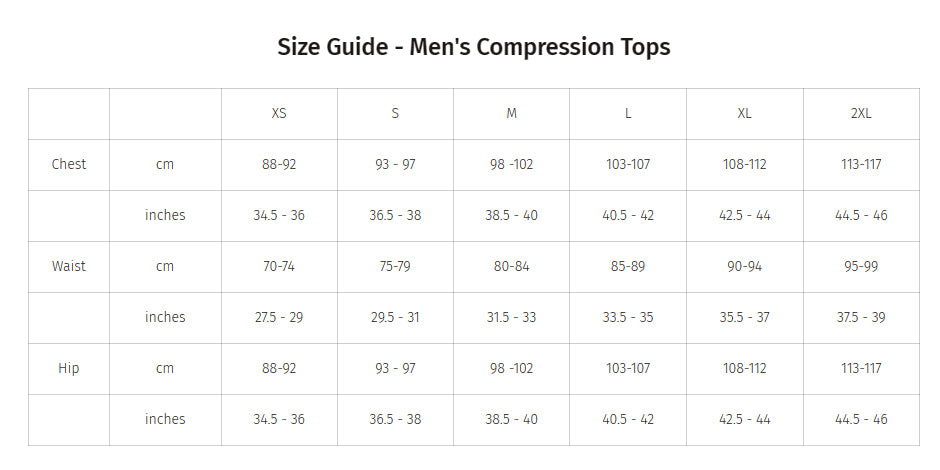The height and width of the screenshot is (470, 940).
Task: Click the 95-99 waist cm cell
Action: coord(861,266)
